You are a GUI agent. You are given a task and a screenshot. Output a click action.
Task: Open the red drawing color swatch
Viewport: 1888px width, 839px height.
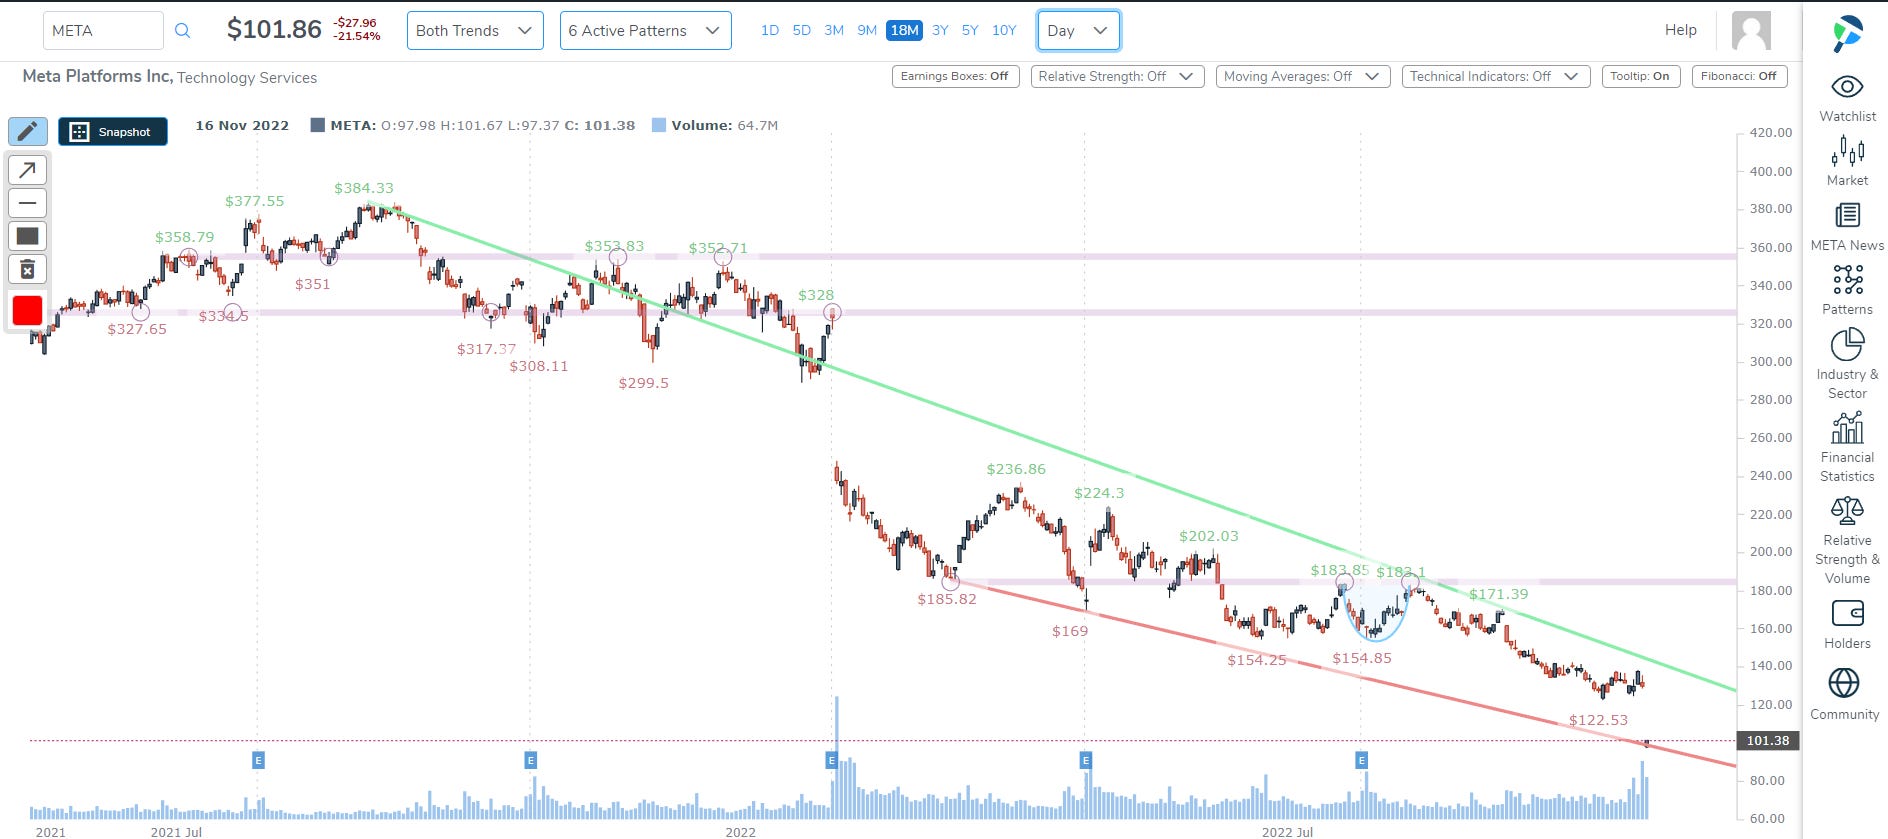point(27,311)
